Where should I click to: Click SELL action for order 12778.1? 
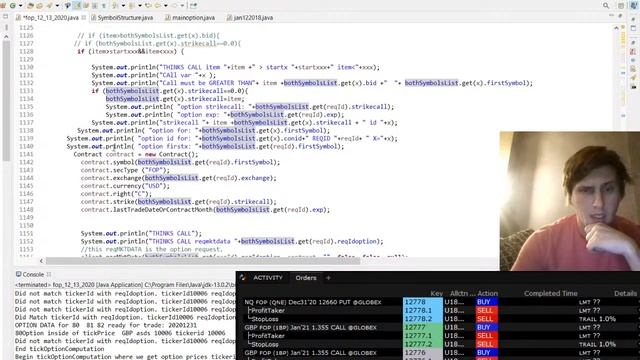pos(486,311)
